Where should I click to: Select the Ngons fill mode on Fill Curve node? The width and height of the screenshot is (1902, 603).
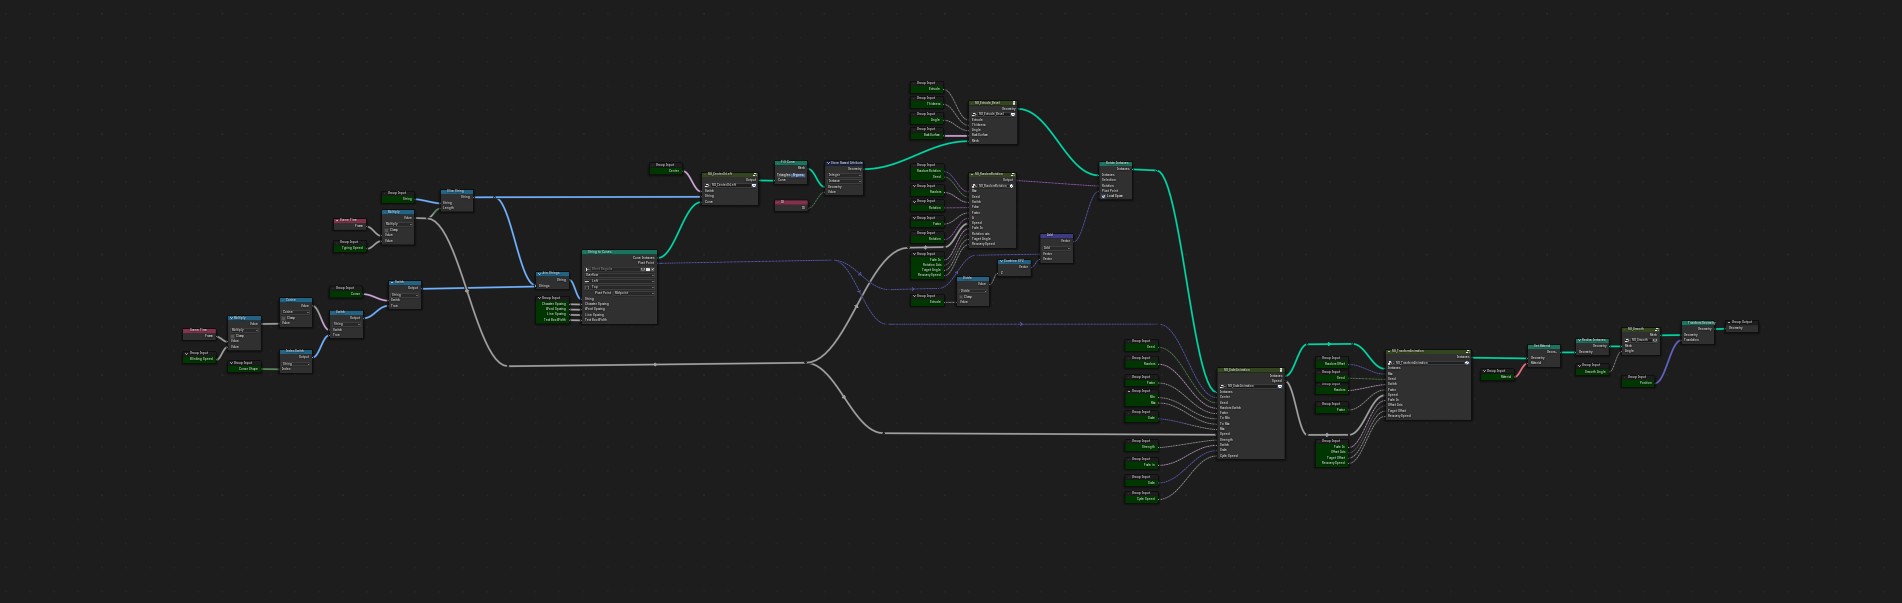(x=798, y=175)
